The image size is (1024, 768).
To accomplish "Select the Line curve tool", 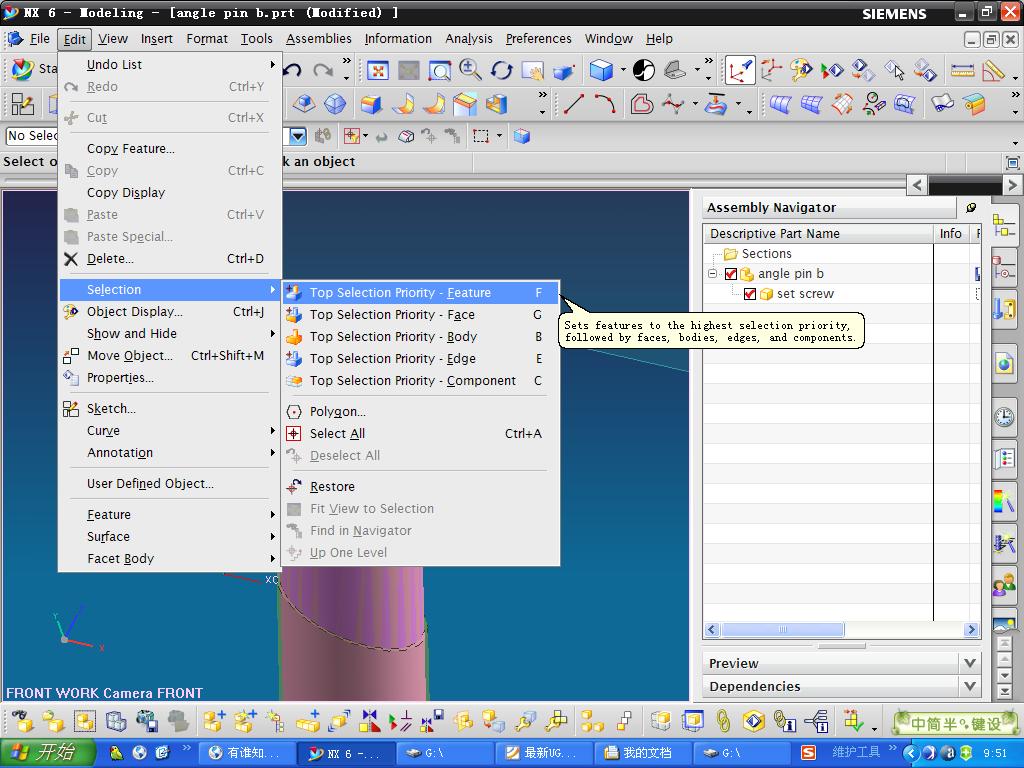I will (573, 104).
